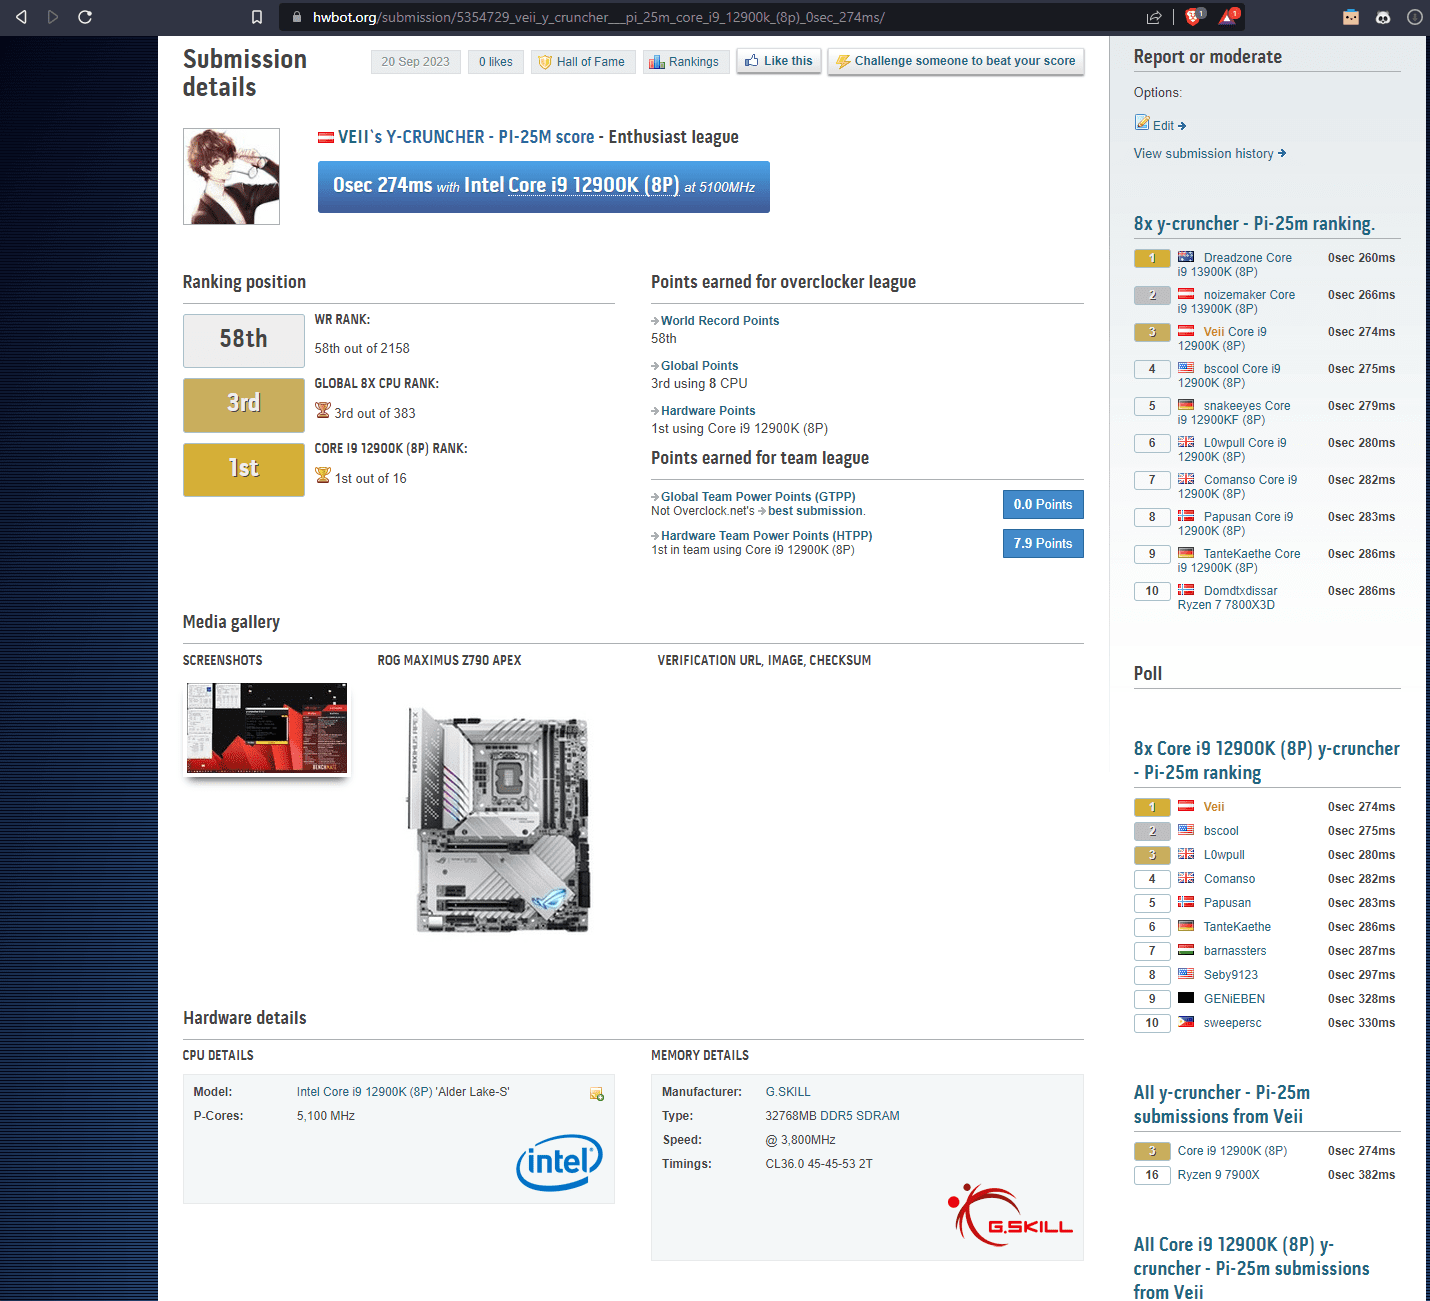
Task: Click the thumbs-up icon on Like this
Action: tap(752, 61)
